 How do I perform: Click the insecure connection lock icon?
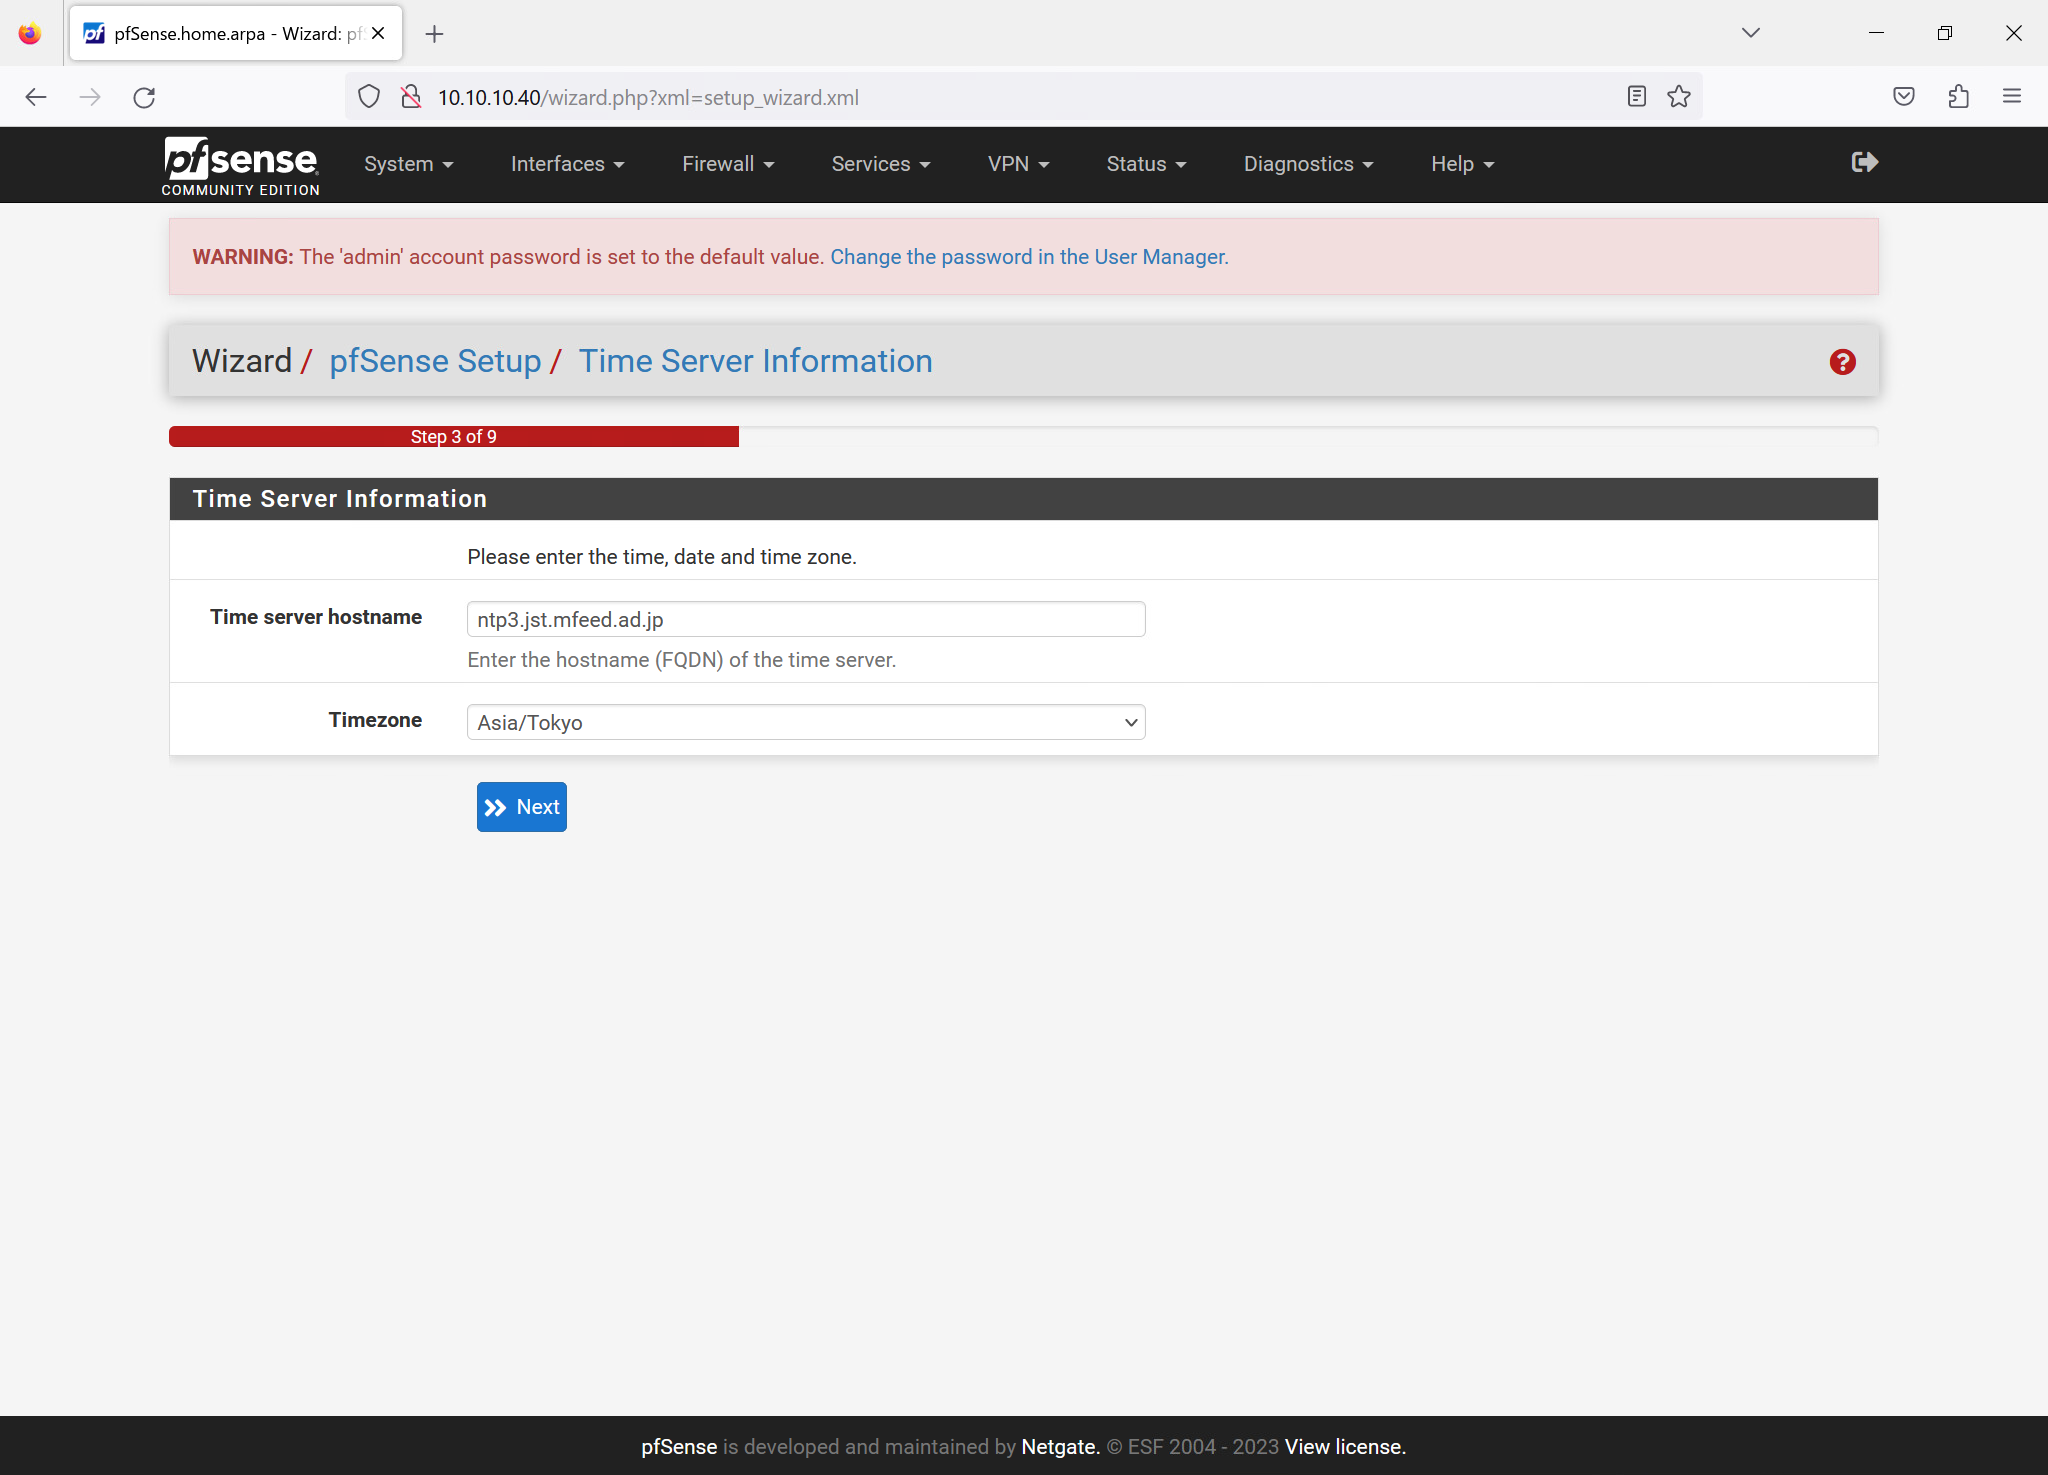pos(410,97)
